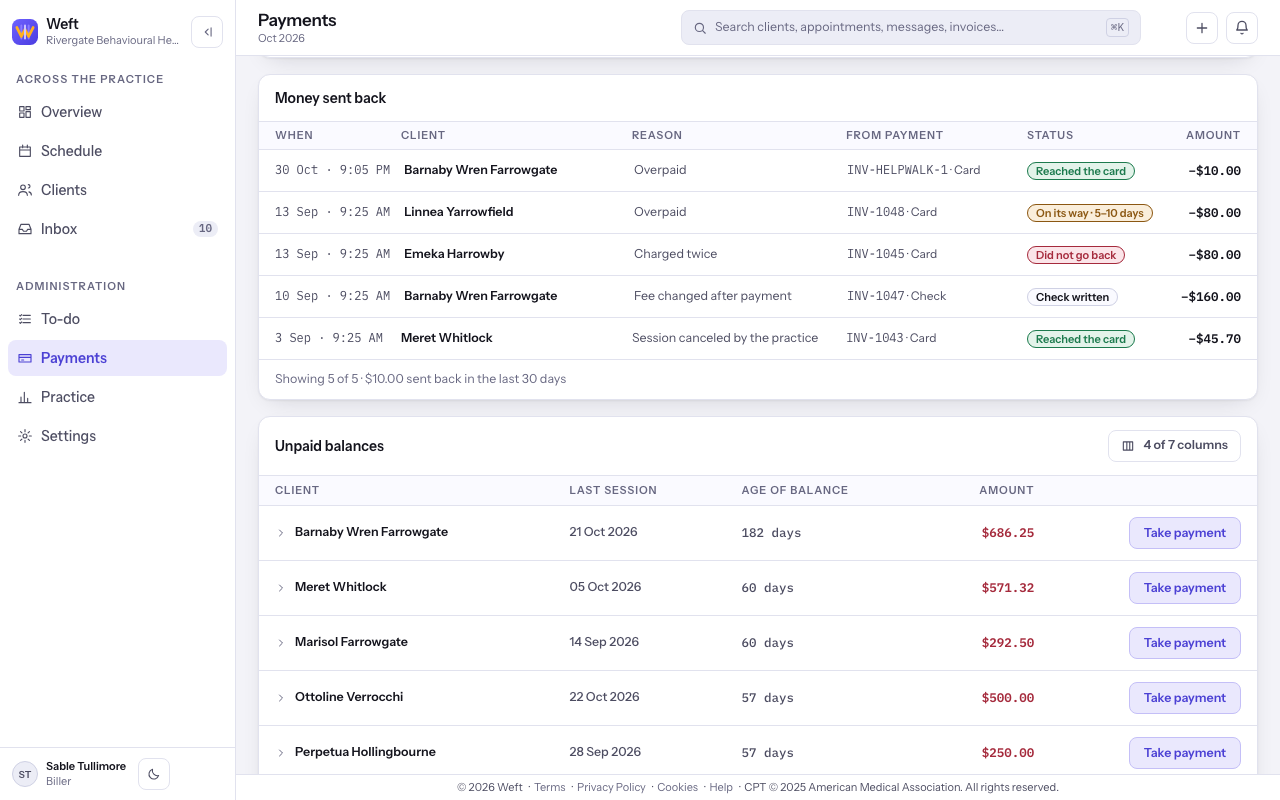This screenshot has height=800, width=1280.
Task: Click the plus icon in header
Action: click(1202, 28)
